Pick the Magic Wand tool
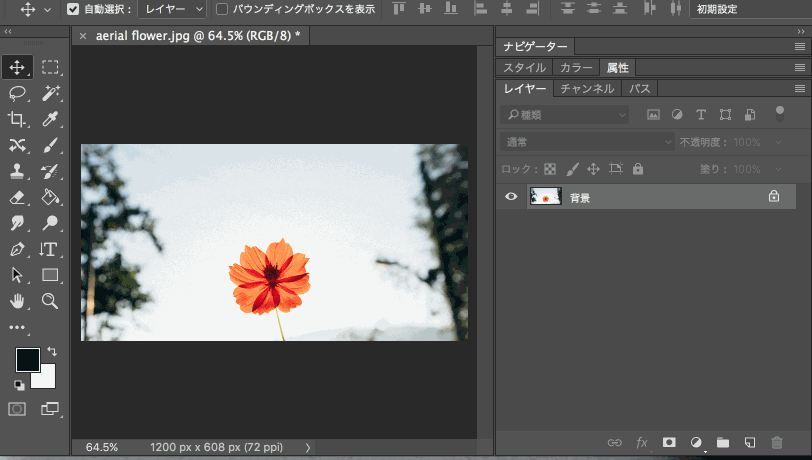The height and width of the screenshot is (460, 812). click(50, 93)
